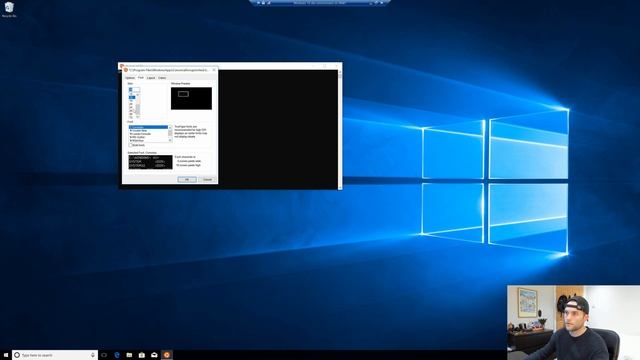Click the Ubuntu icon in dialog title bar
The image size is (640, 360).
click(126, 70)
